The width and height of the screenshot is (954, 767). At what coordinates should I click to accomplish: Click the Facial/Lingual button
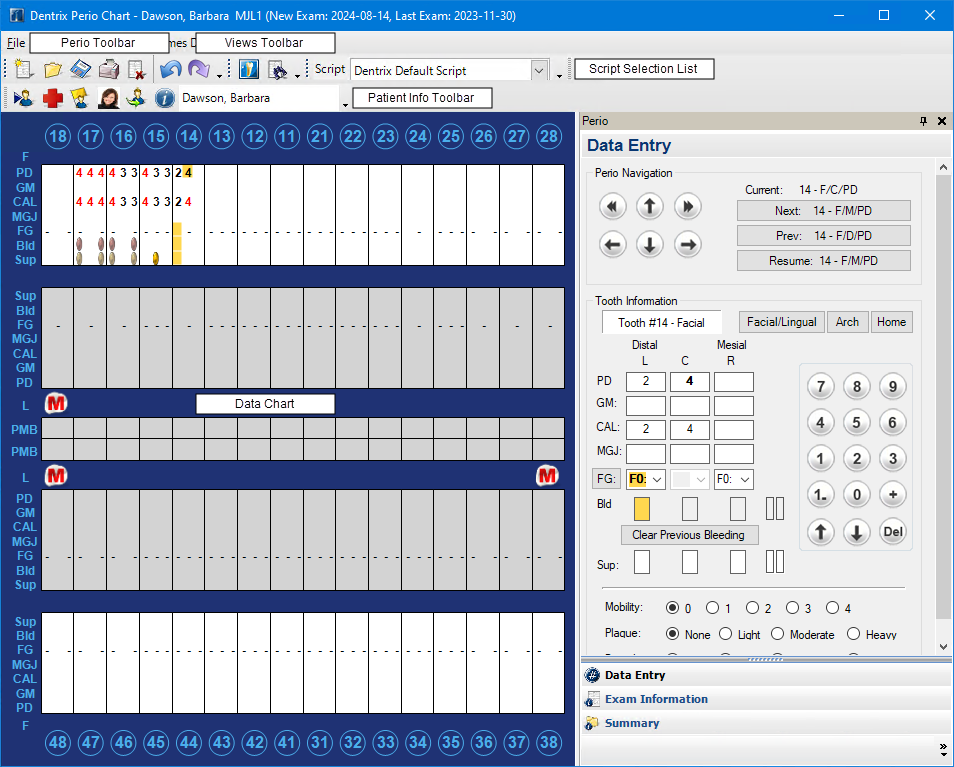point(781,322)
